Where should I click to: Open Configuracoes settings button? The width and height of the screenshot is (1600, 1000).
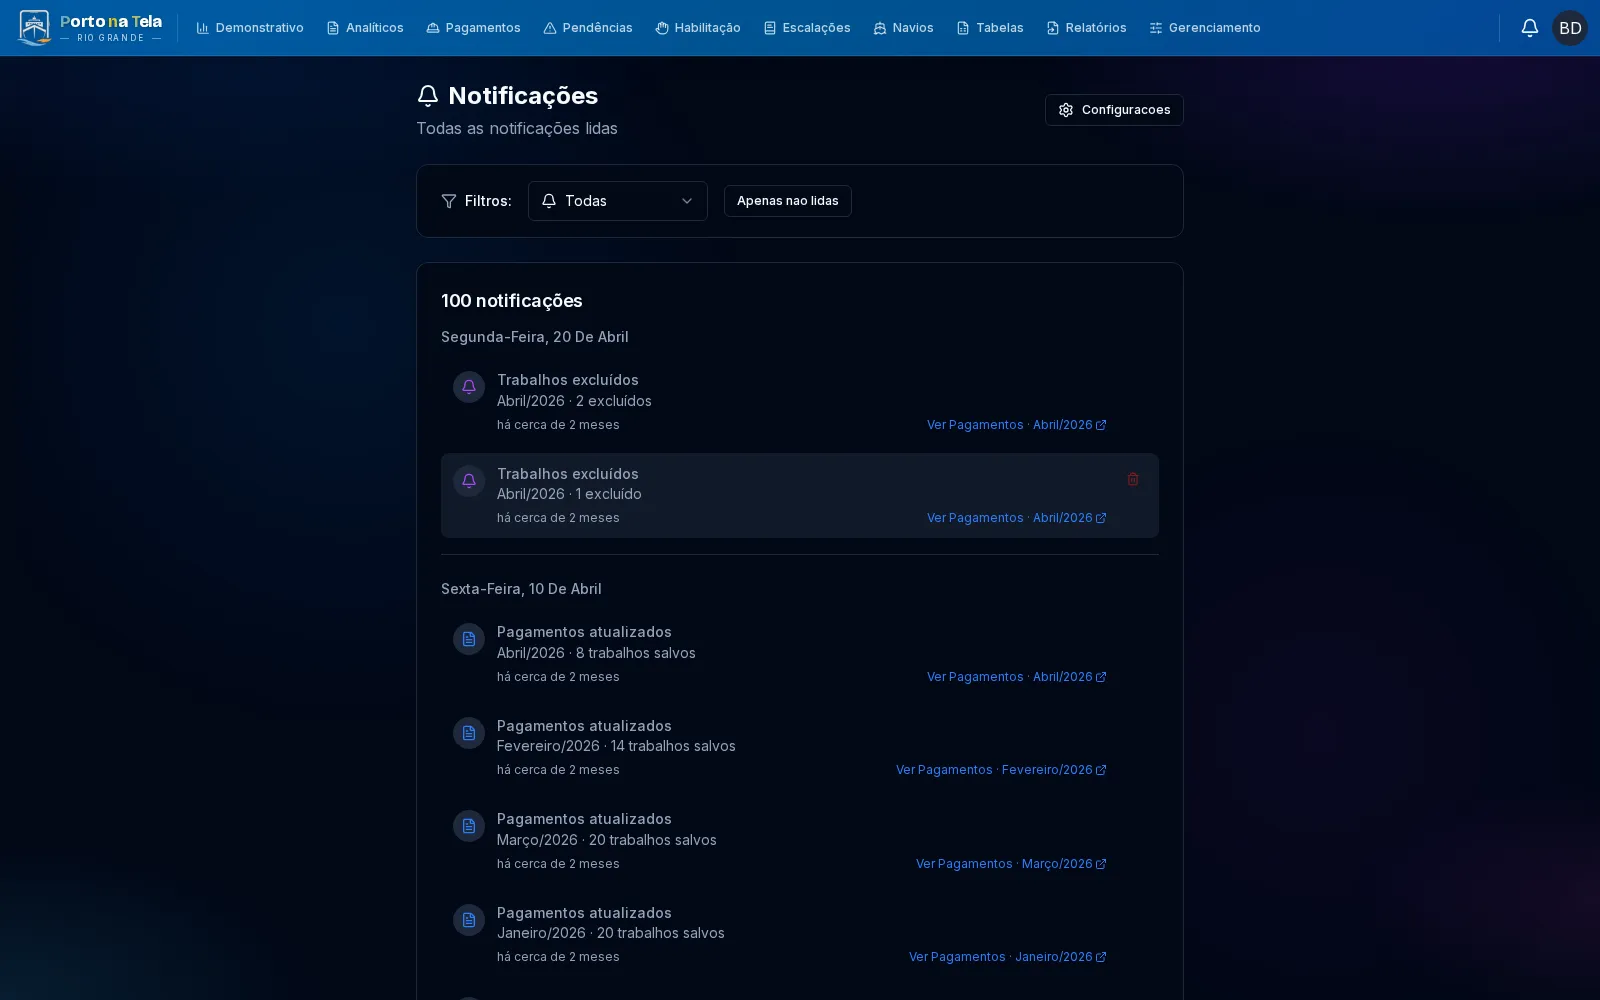[x=1114, y=110]
